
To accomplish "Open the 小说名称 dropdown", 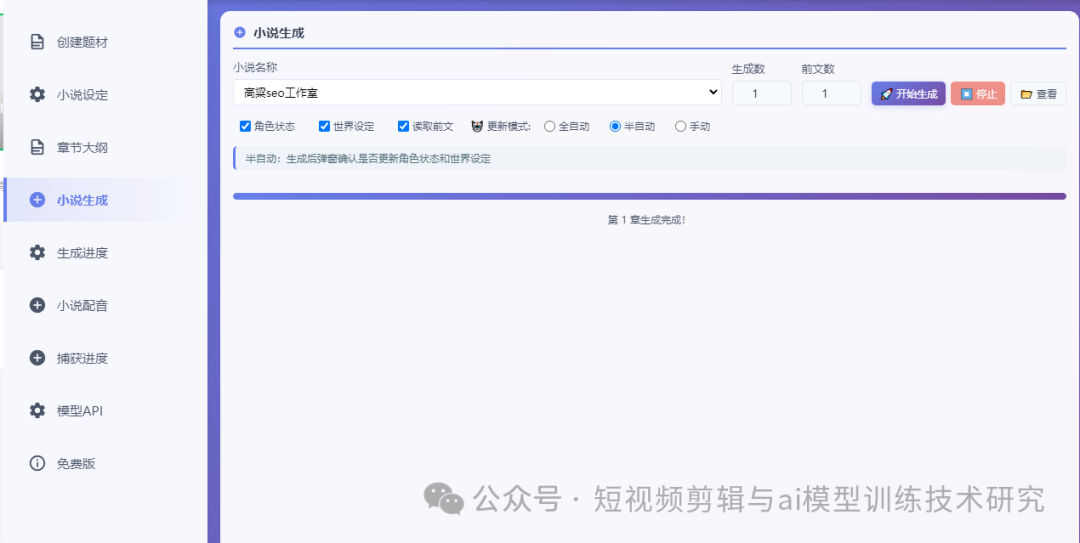I will coord(477,92).
